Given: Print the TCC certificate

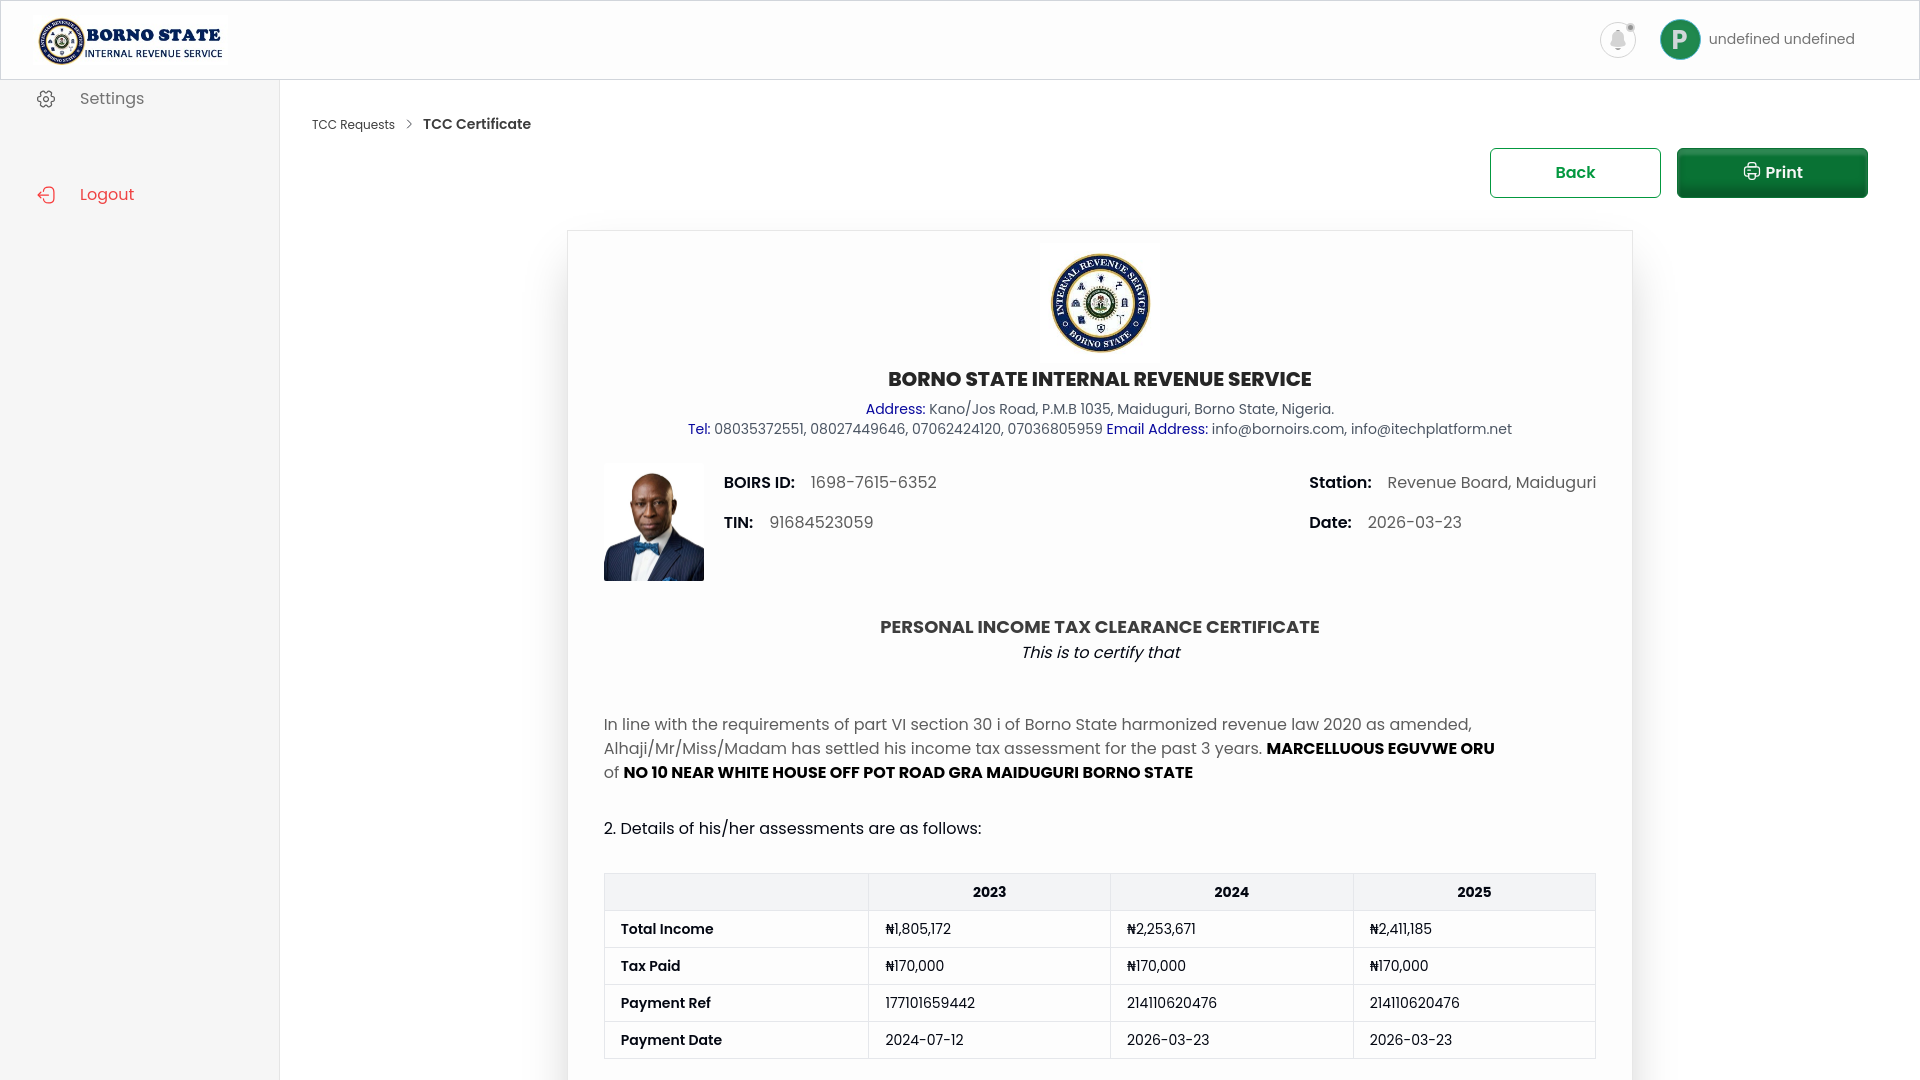Looking at the screenshot, I should 1772,173.
